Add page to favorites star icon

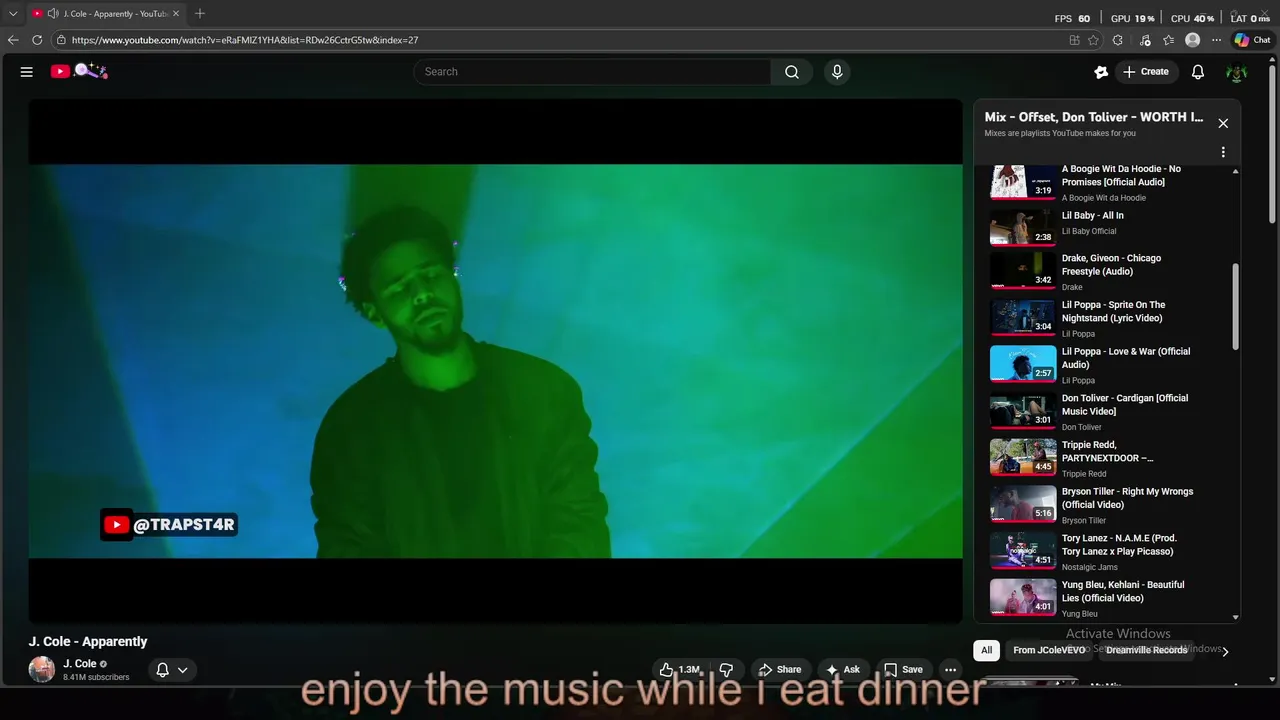(x=1093, y=40)
